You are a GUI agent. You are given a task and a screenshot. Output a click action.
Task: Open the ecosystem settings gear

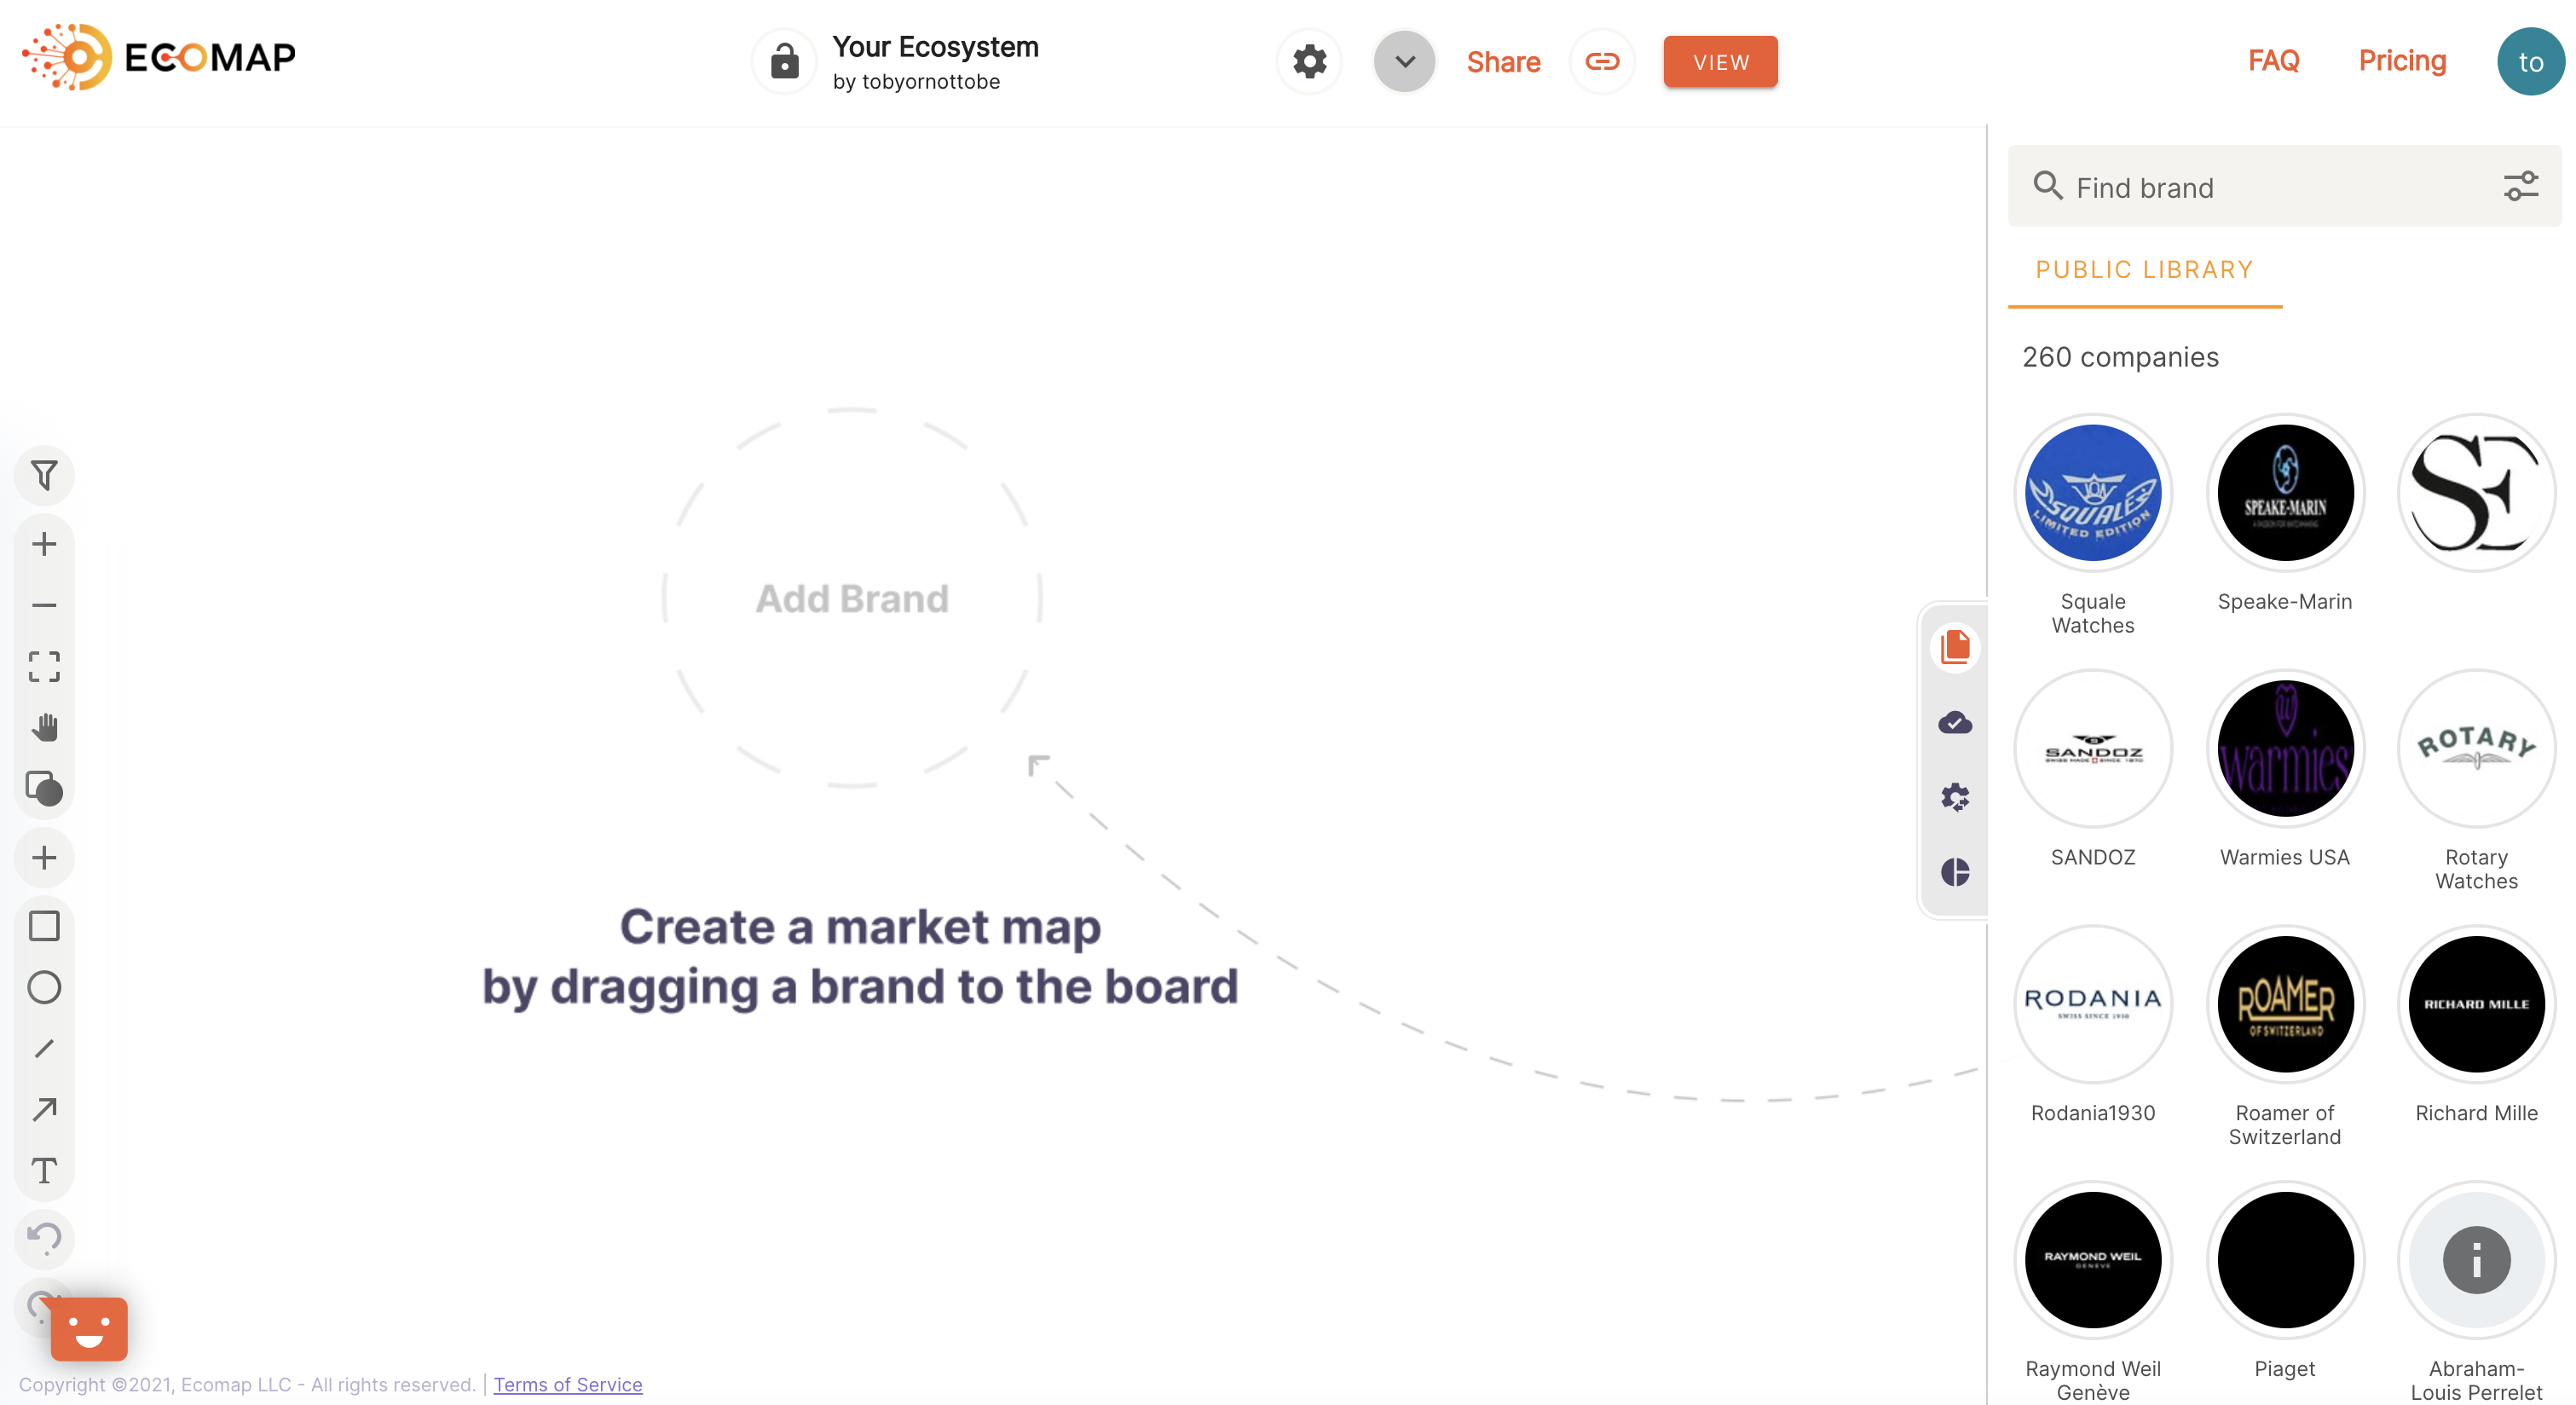point(1309,62)
